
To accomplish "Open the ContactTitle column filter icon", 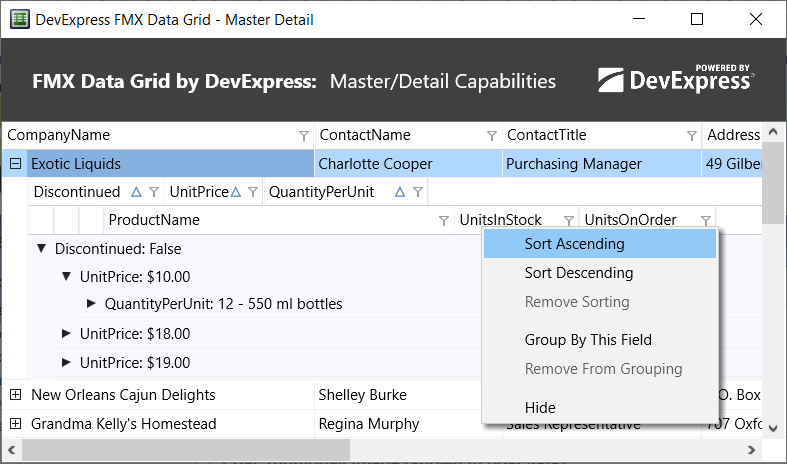I will [x=692, y=136].
